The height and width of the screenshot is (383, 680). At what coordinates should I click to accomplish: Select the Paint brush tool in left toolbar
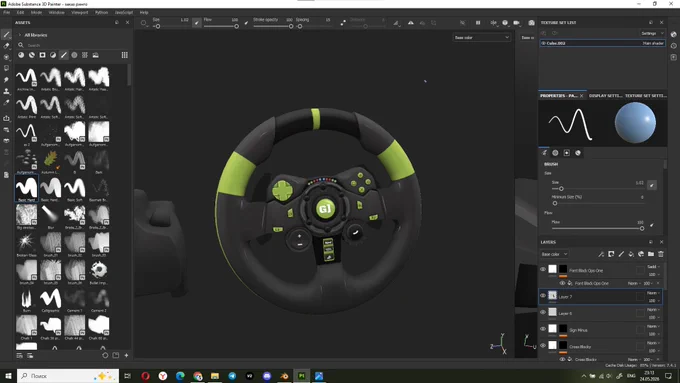coord(6,34)
